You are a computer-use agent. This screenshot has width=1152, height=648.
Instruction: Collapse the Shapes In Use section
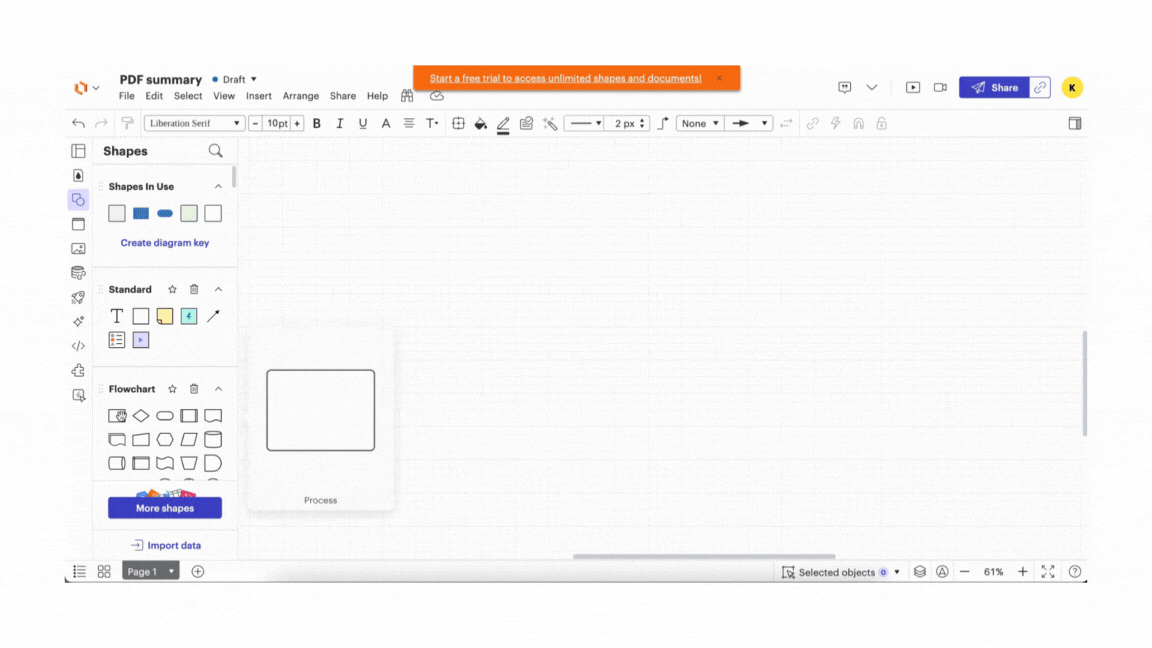point(218,187)
